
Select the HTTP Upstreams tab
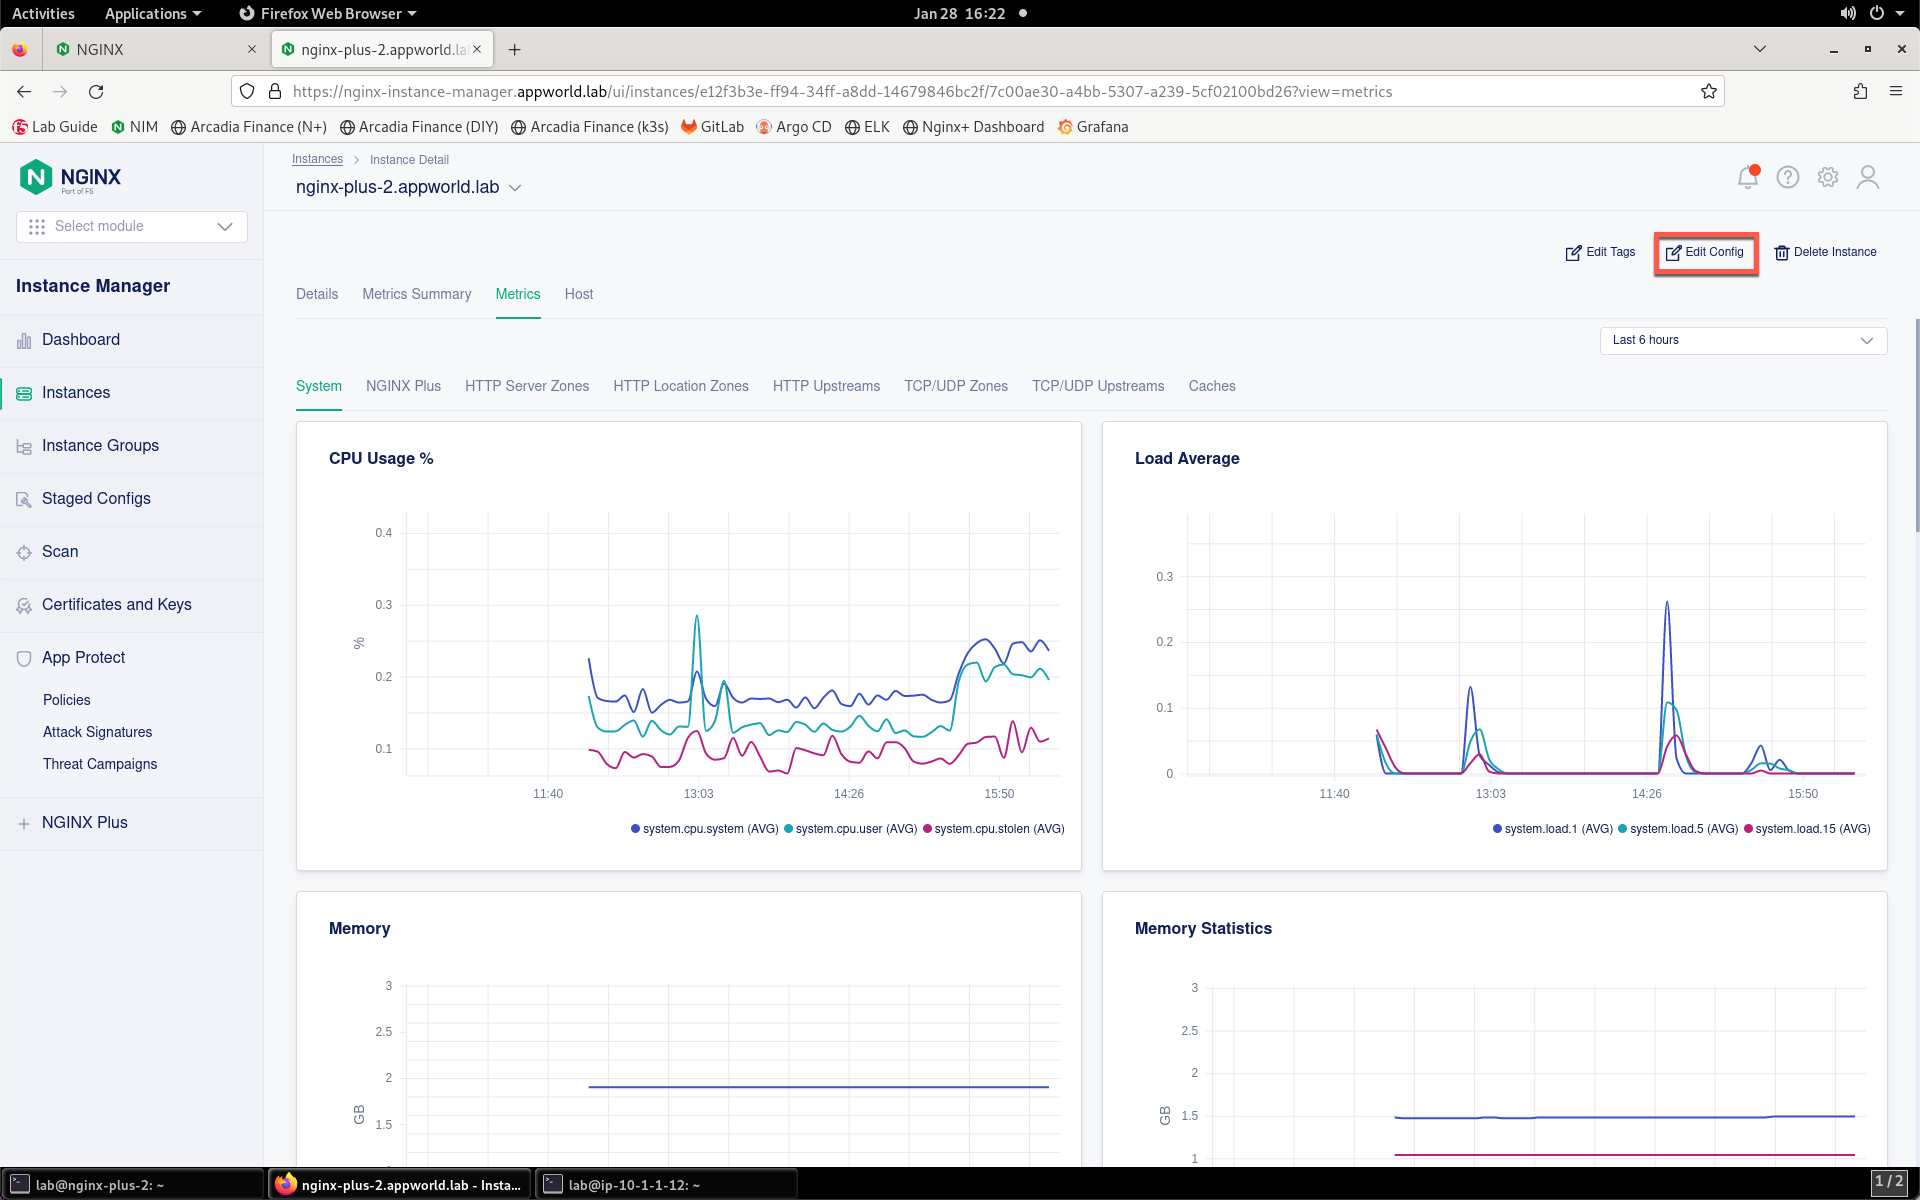[826, 386]
